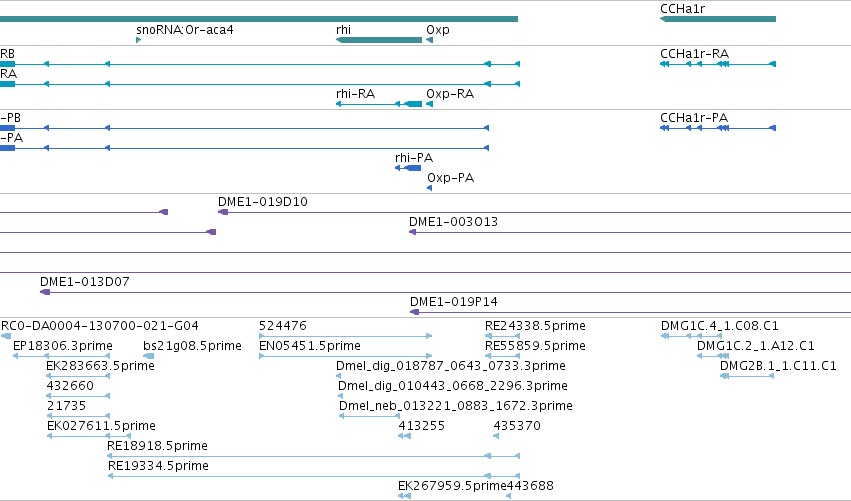Click the Oxp-PA protein label
Screen dimensions: 851x501
450,178
